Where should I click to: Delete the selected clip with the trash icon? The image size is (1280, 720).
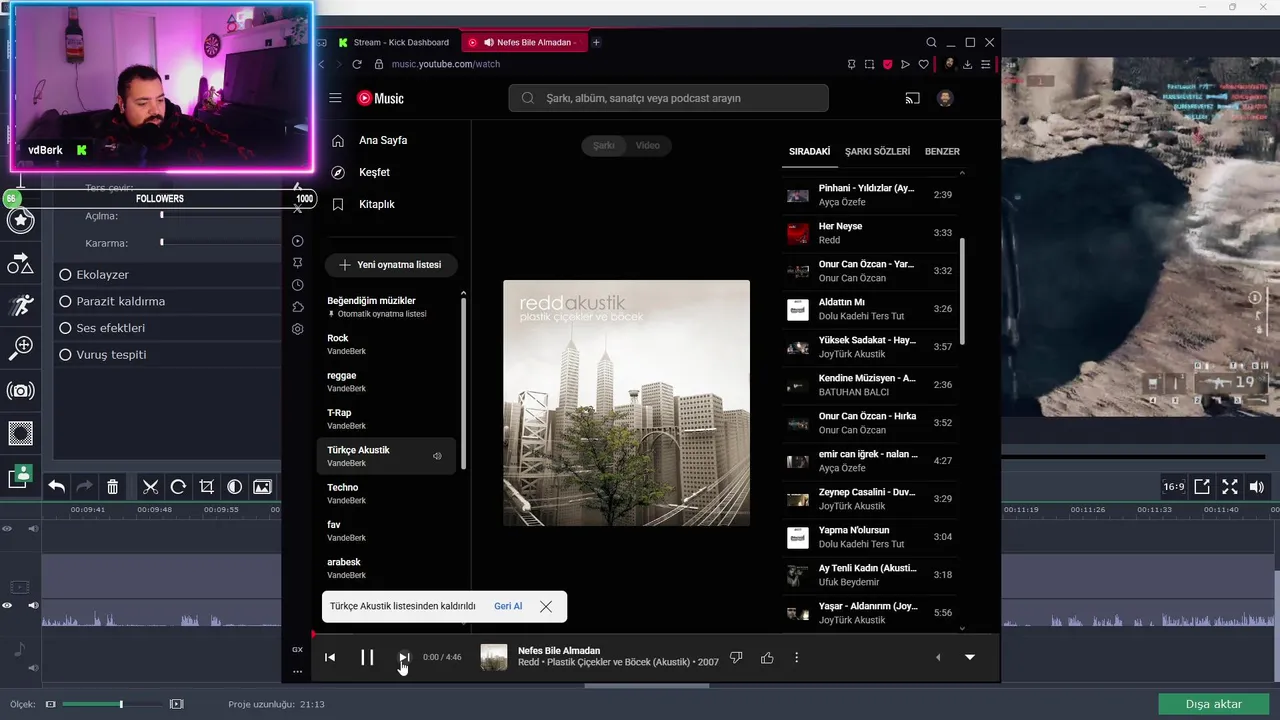pos(113,486)
